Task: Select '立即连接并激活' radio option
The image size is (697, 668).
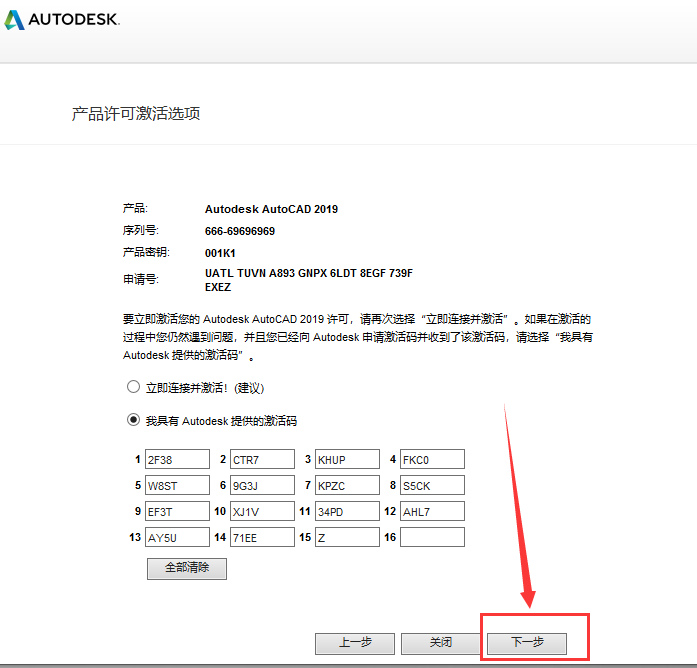Action: 133,387
